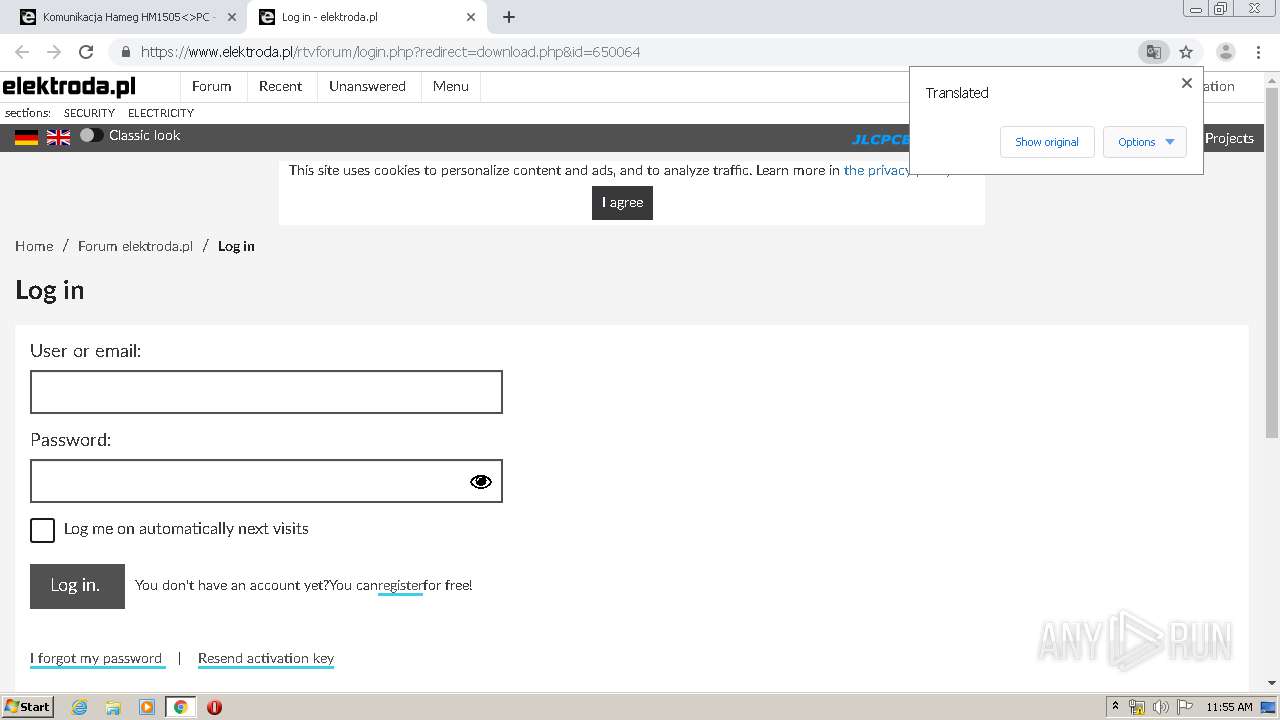
Task: Click the Log in. submit button
Action: [77, 586]
